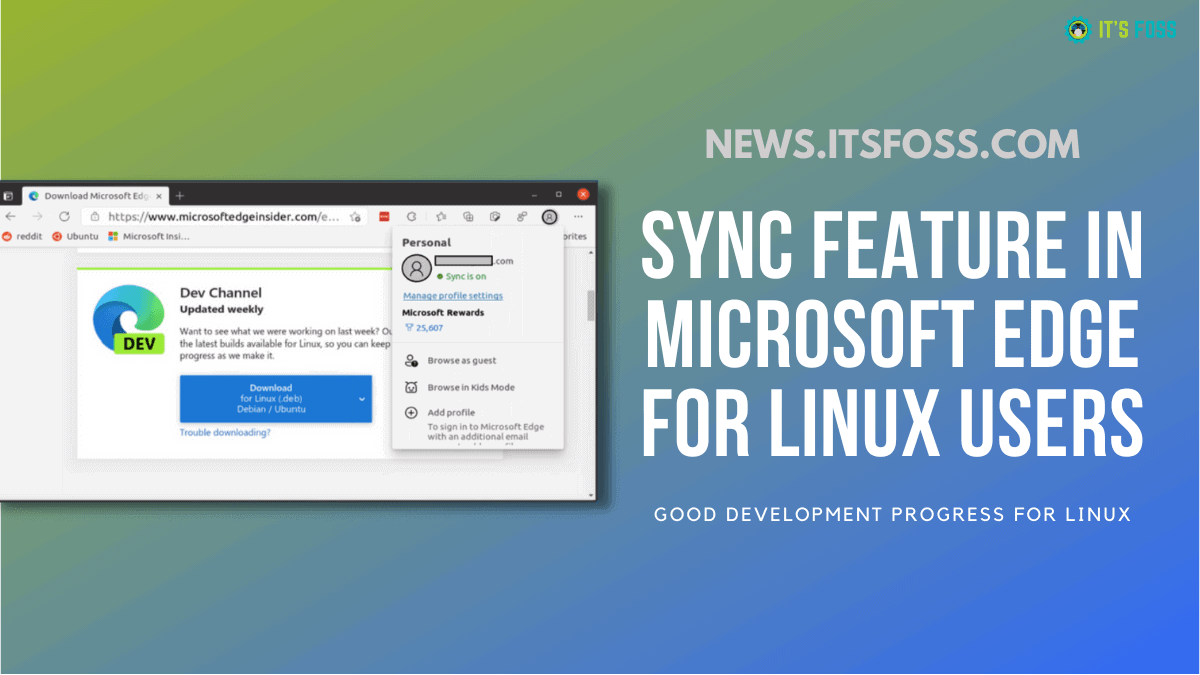Open the Download button dropdown arrow

(361, 398)
